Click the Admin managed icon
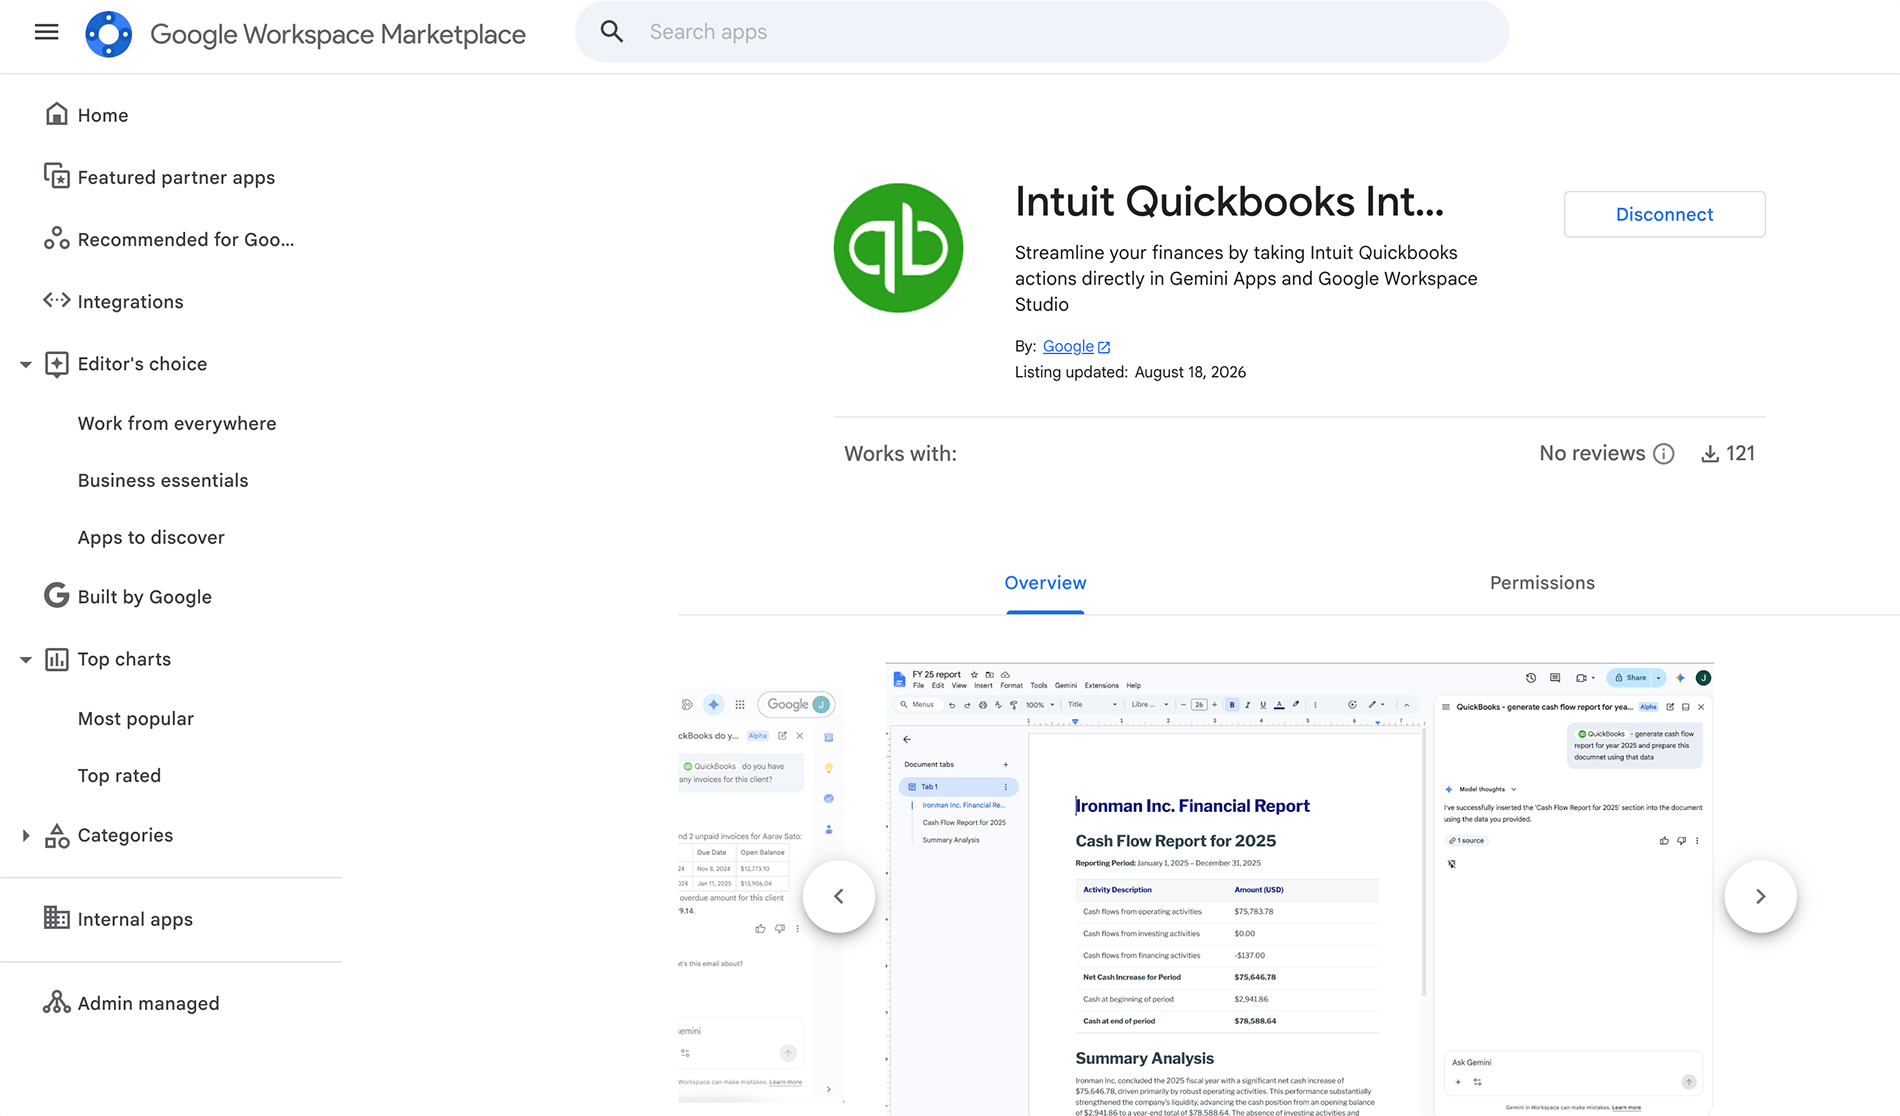The height and width of the screenshot is (1116, 1900). (x=57, y=1002)
